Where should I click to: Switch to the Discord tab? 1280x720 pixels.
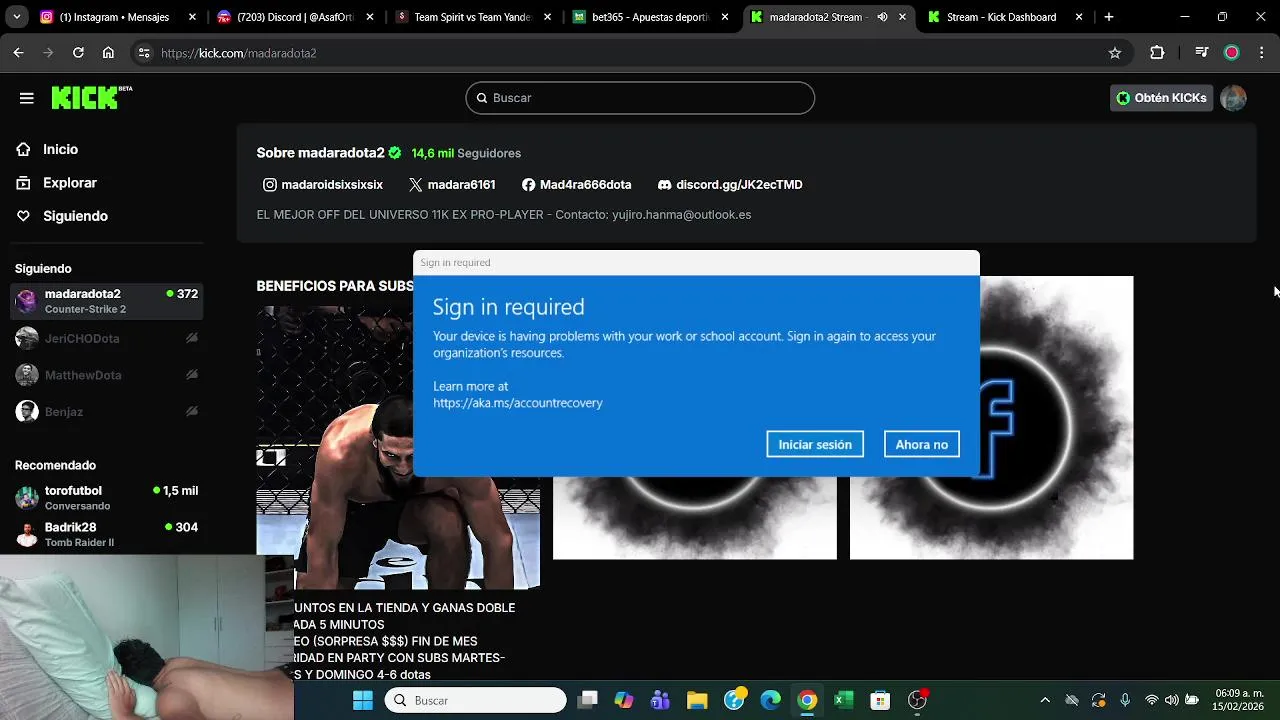[x=293, y=17]
